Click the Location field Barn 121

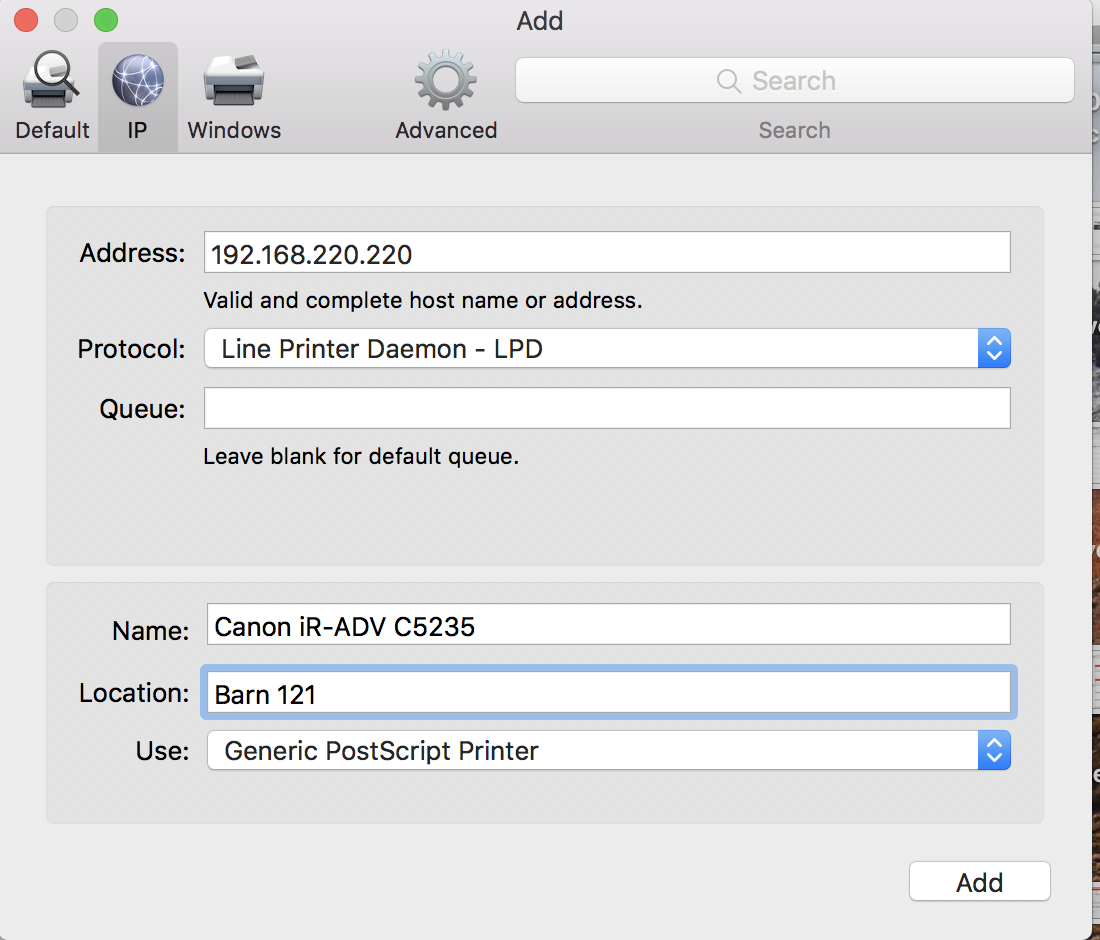[x=608, y=692]
